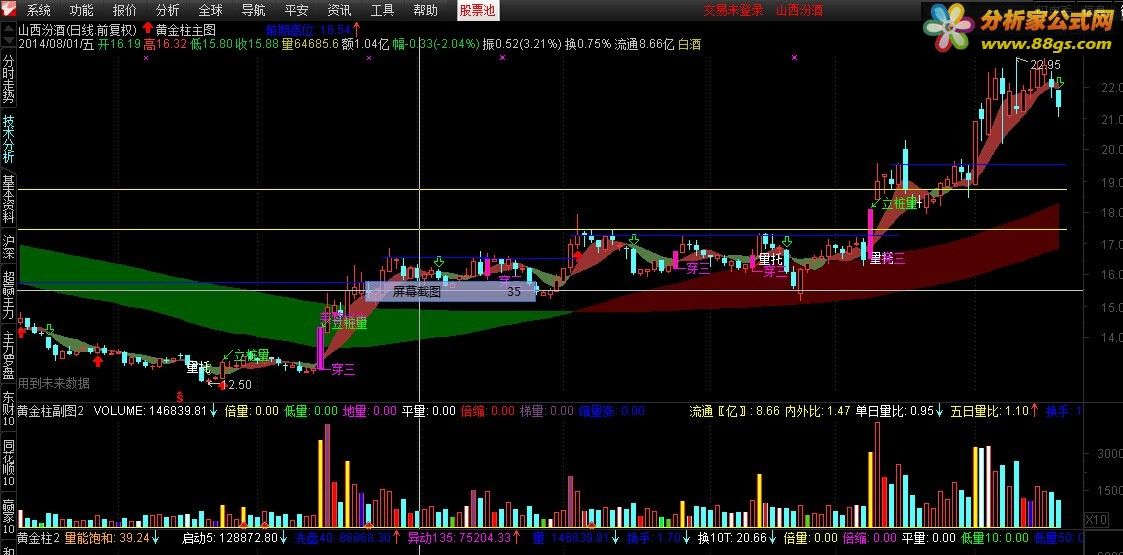Click the 内外比: 1.47 value
Viewport: 1123px width, 555px height.
click(817, 411)
